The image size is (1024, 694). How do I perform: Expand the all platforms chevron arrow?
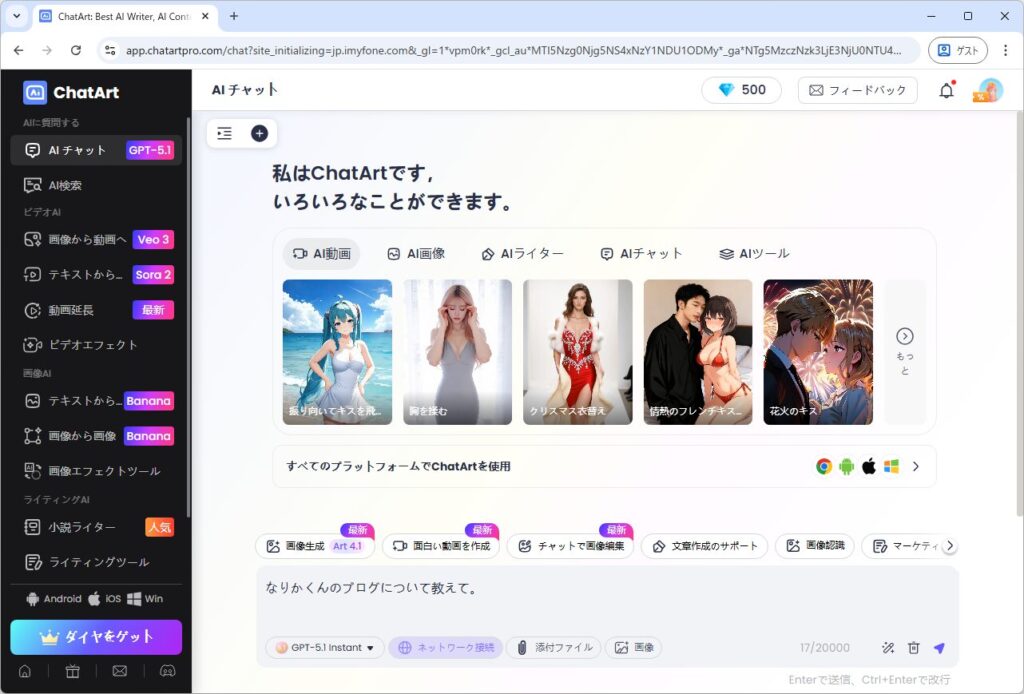tap(915, 466)
